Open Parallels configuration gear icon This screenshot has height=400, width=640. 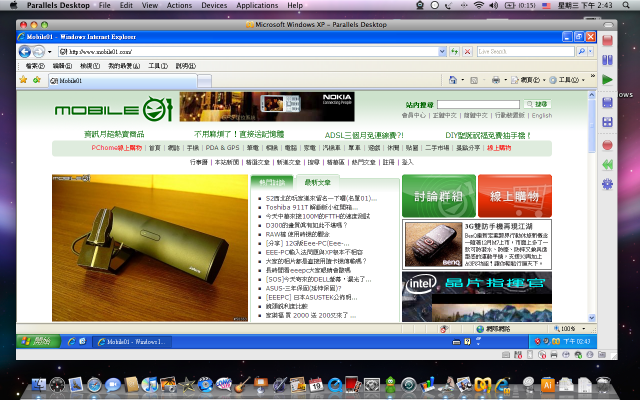tap(607, 184)
